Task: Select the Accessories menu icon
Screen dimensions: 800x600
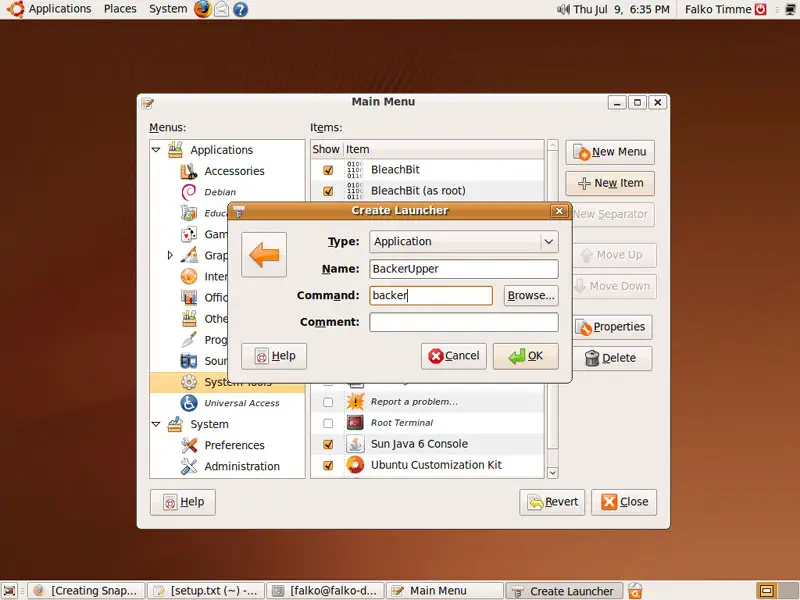Action: (189, 171)
